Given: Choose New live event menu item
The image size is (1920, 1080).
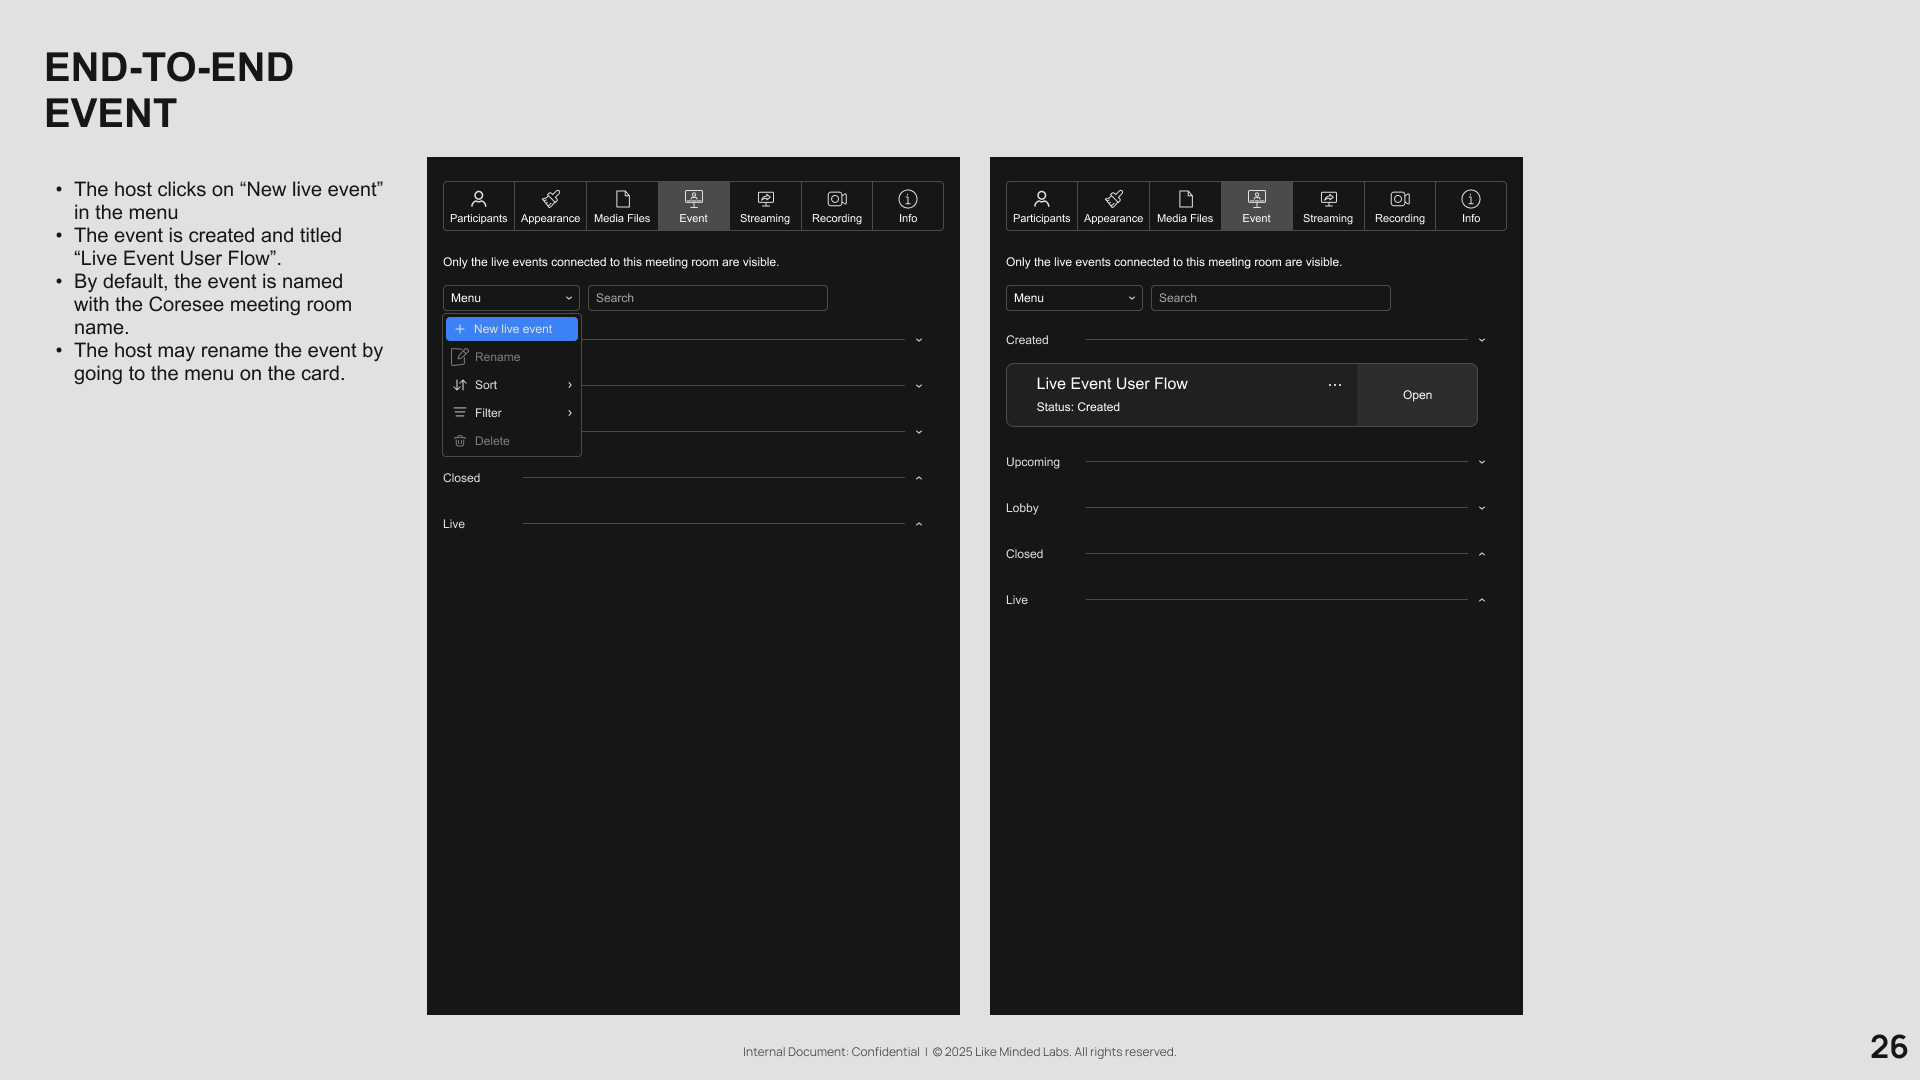Looking at the screenshot, I should pos(512,329).
